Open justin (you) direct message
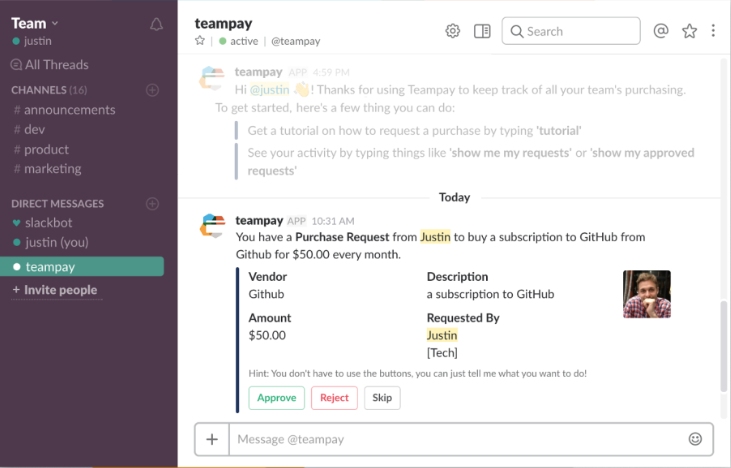Viewport: 731px width, 468px height. [x=50, y=242]
